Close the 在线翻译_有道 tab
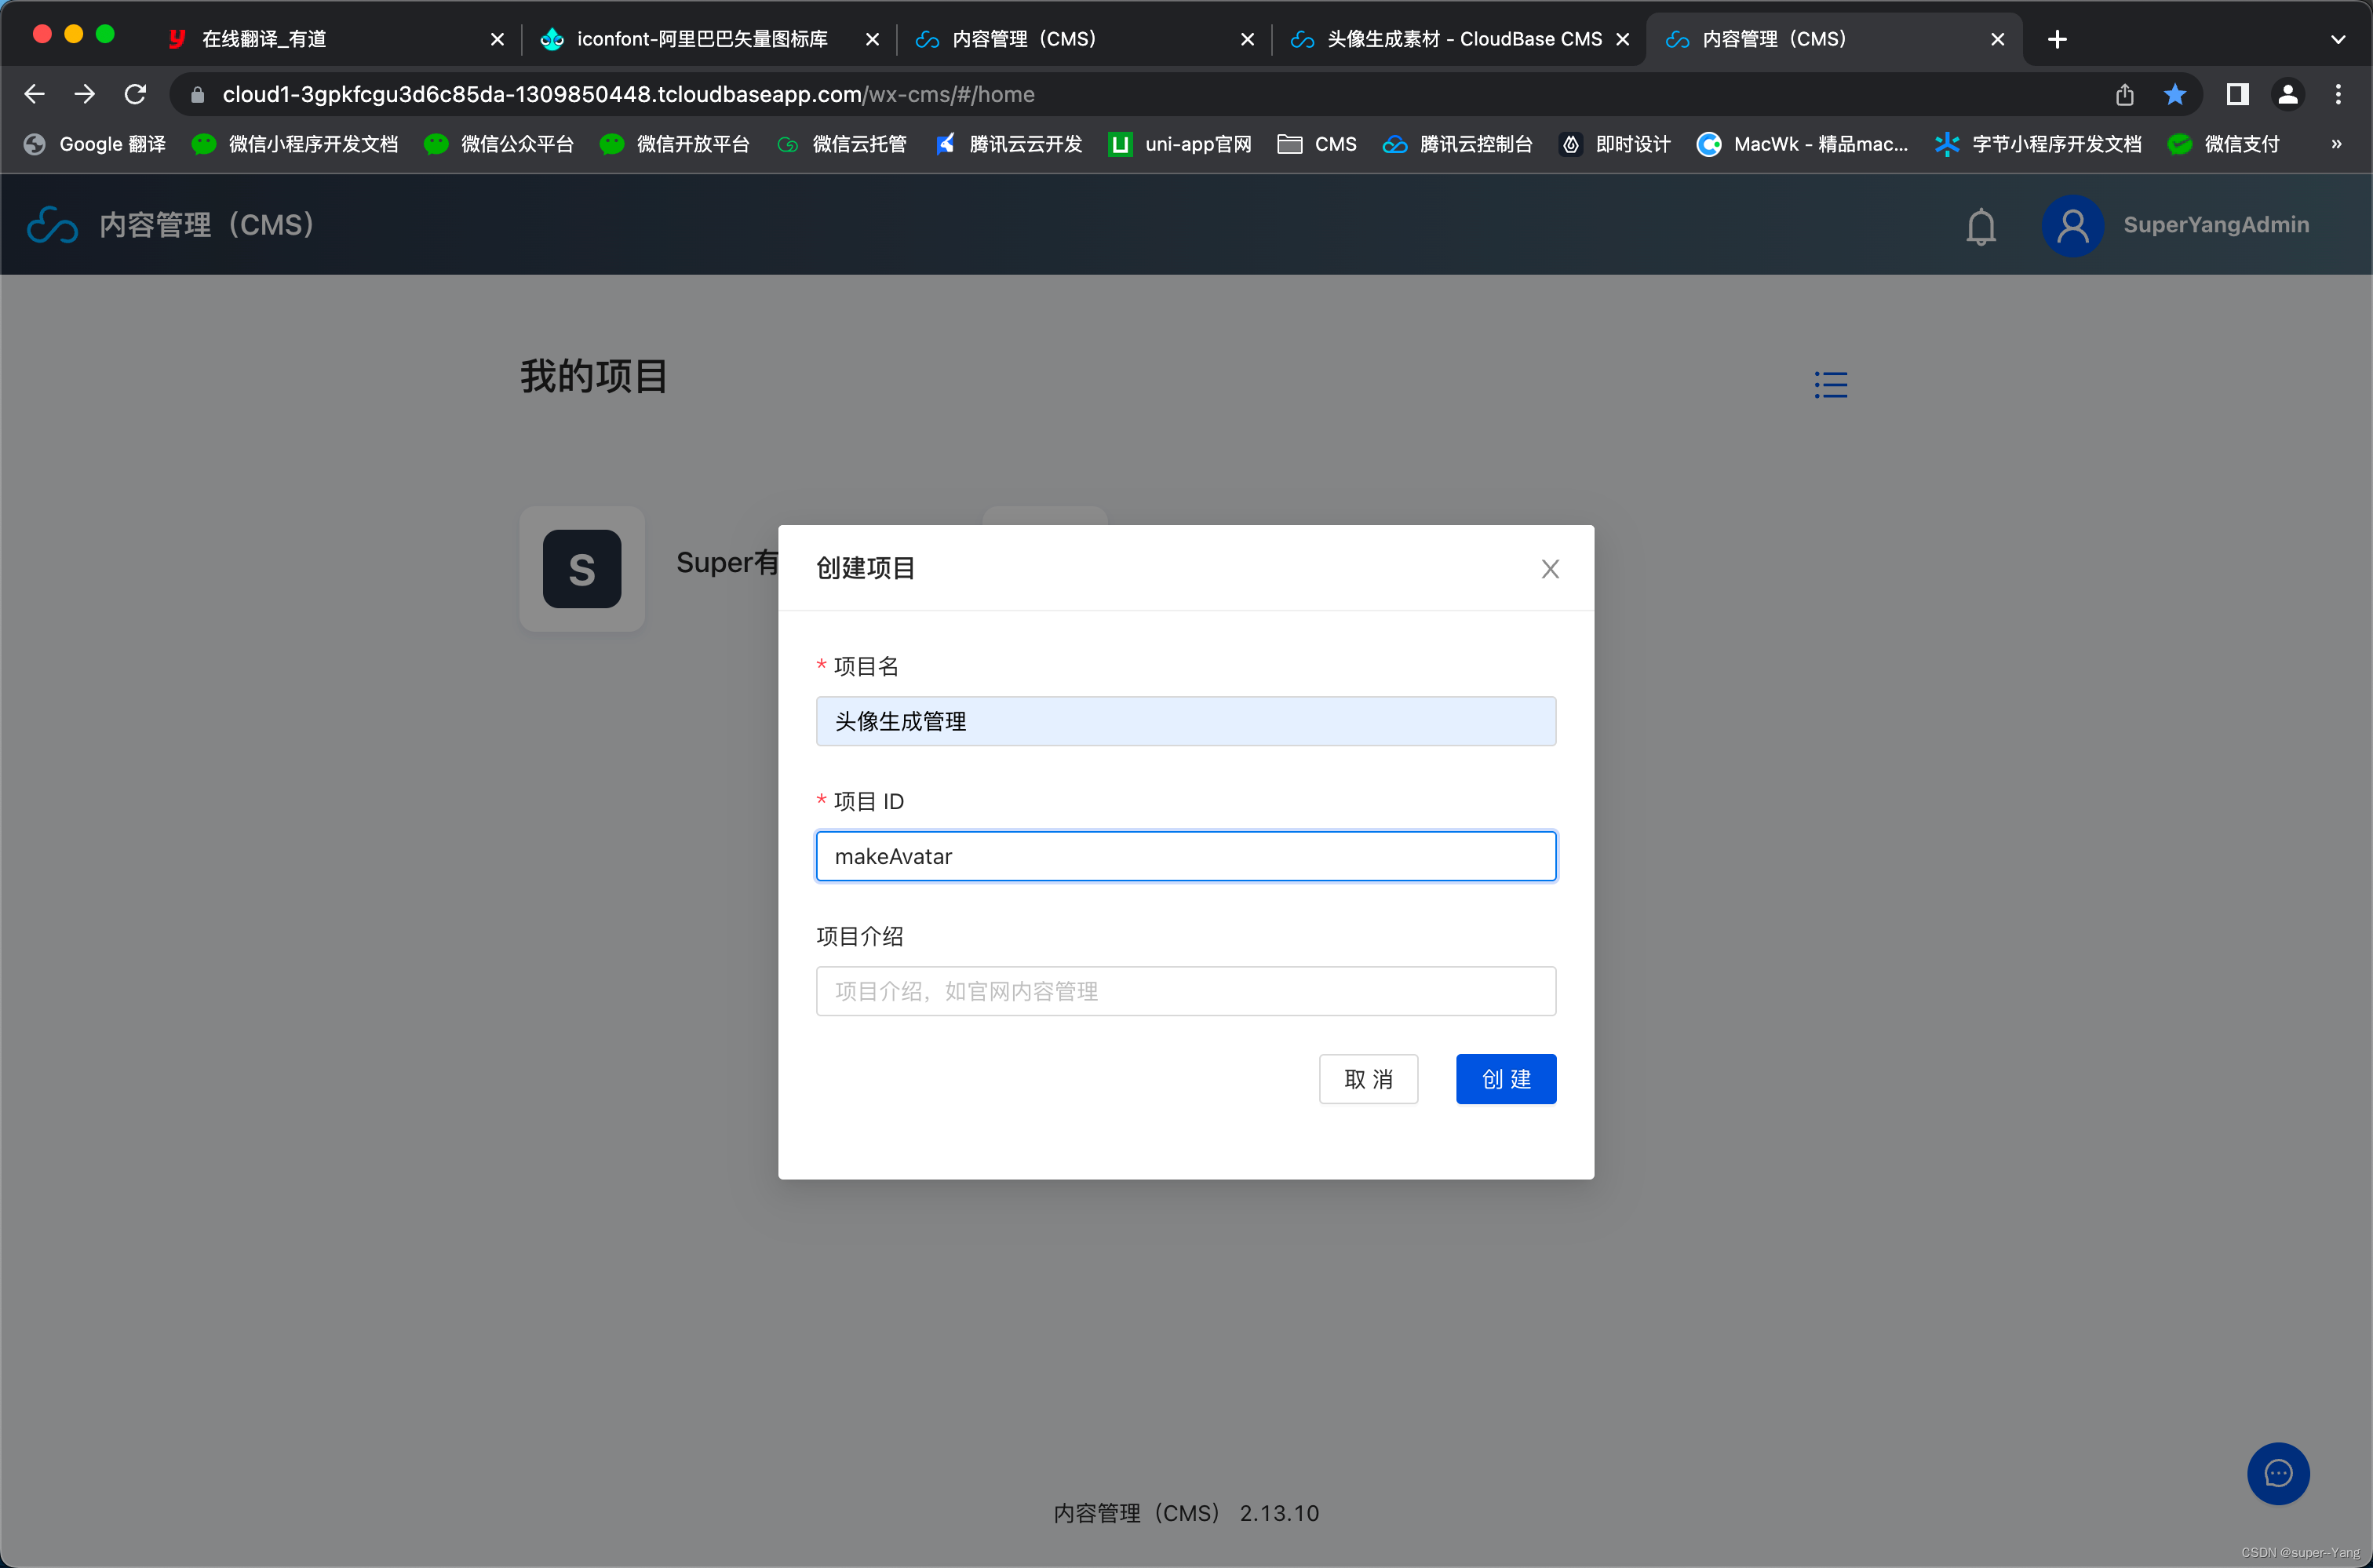The height and width of the screenshot is (1568, 2373). tap(497, 39)
